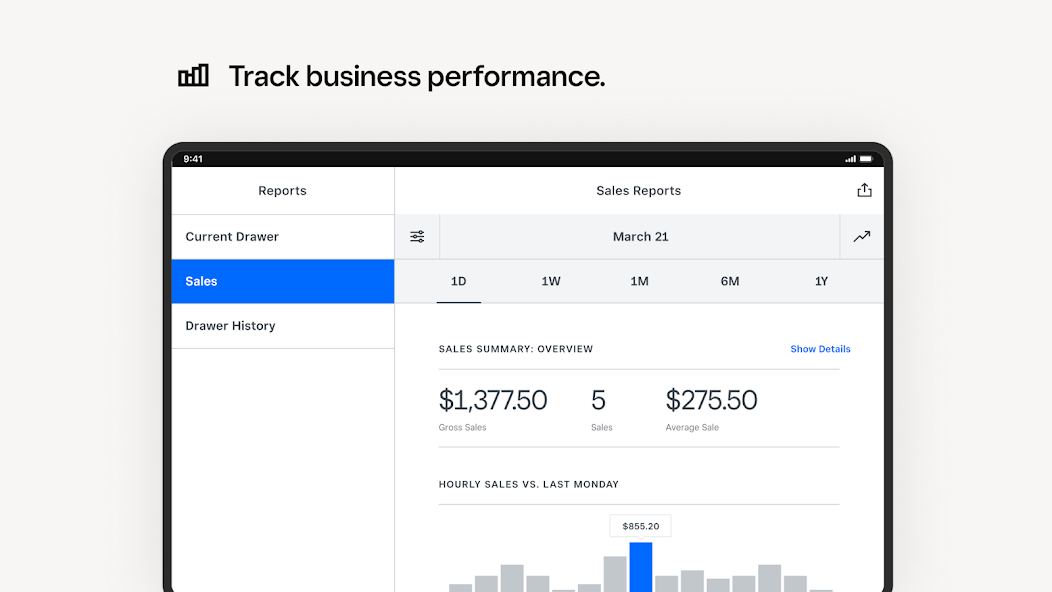Switch to the 1M time range
The width and height of the screenshot is (1052, 592).
tap(639, 281)
